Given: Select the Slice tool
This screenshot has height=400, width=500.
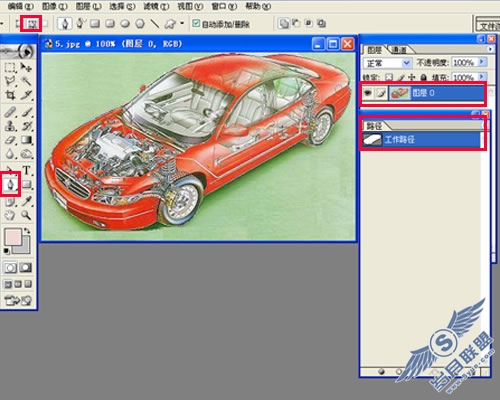Looking at the screenshot, I should tap(26, 95).
